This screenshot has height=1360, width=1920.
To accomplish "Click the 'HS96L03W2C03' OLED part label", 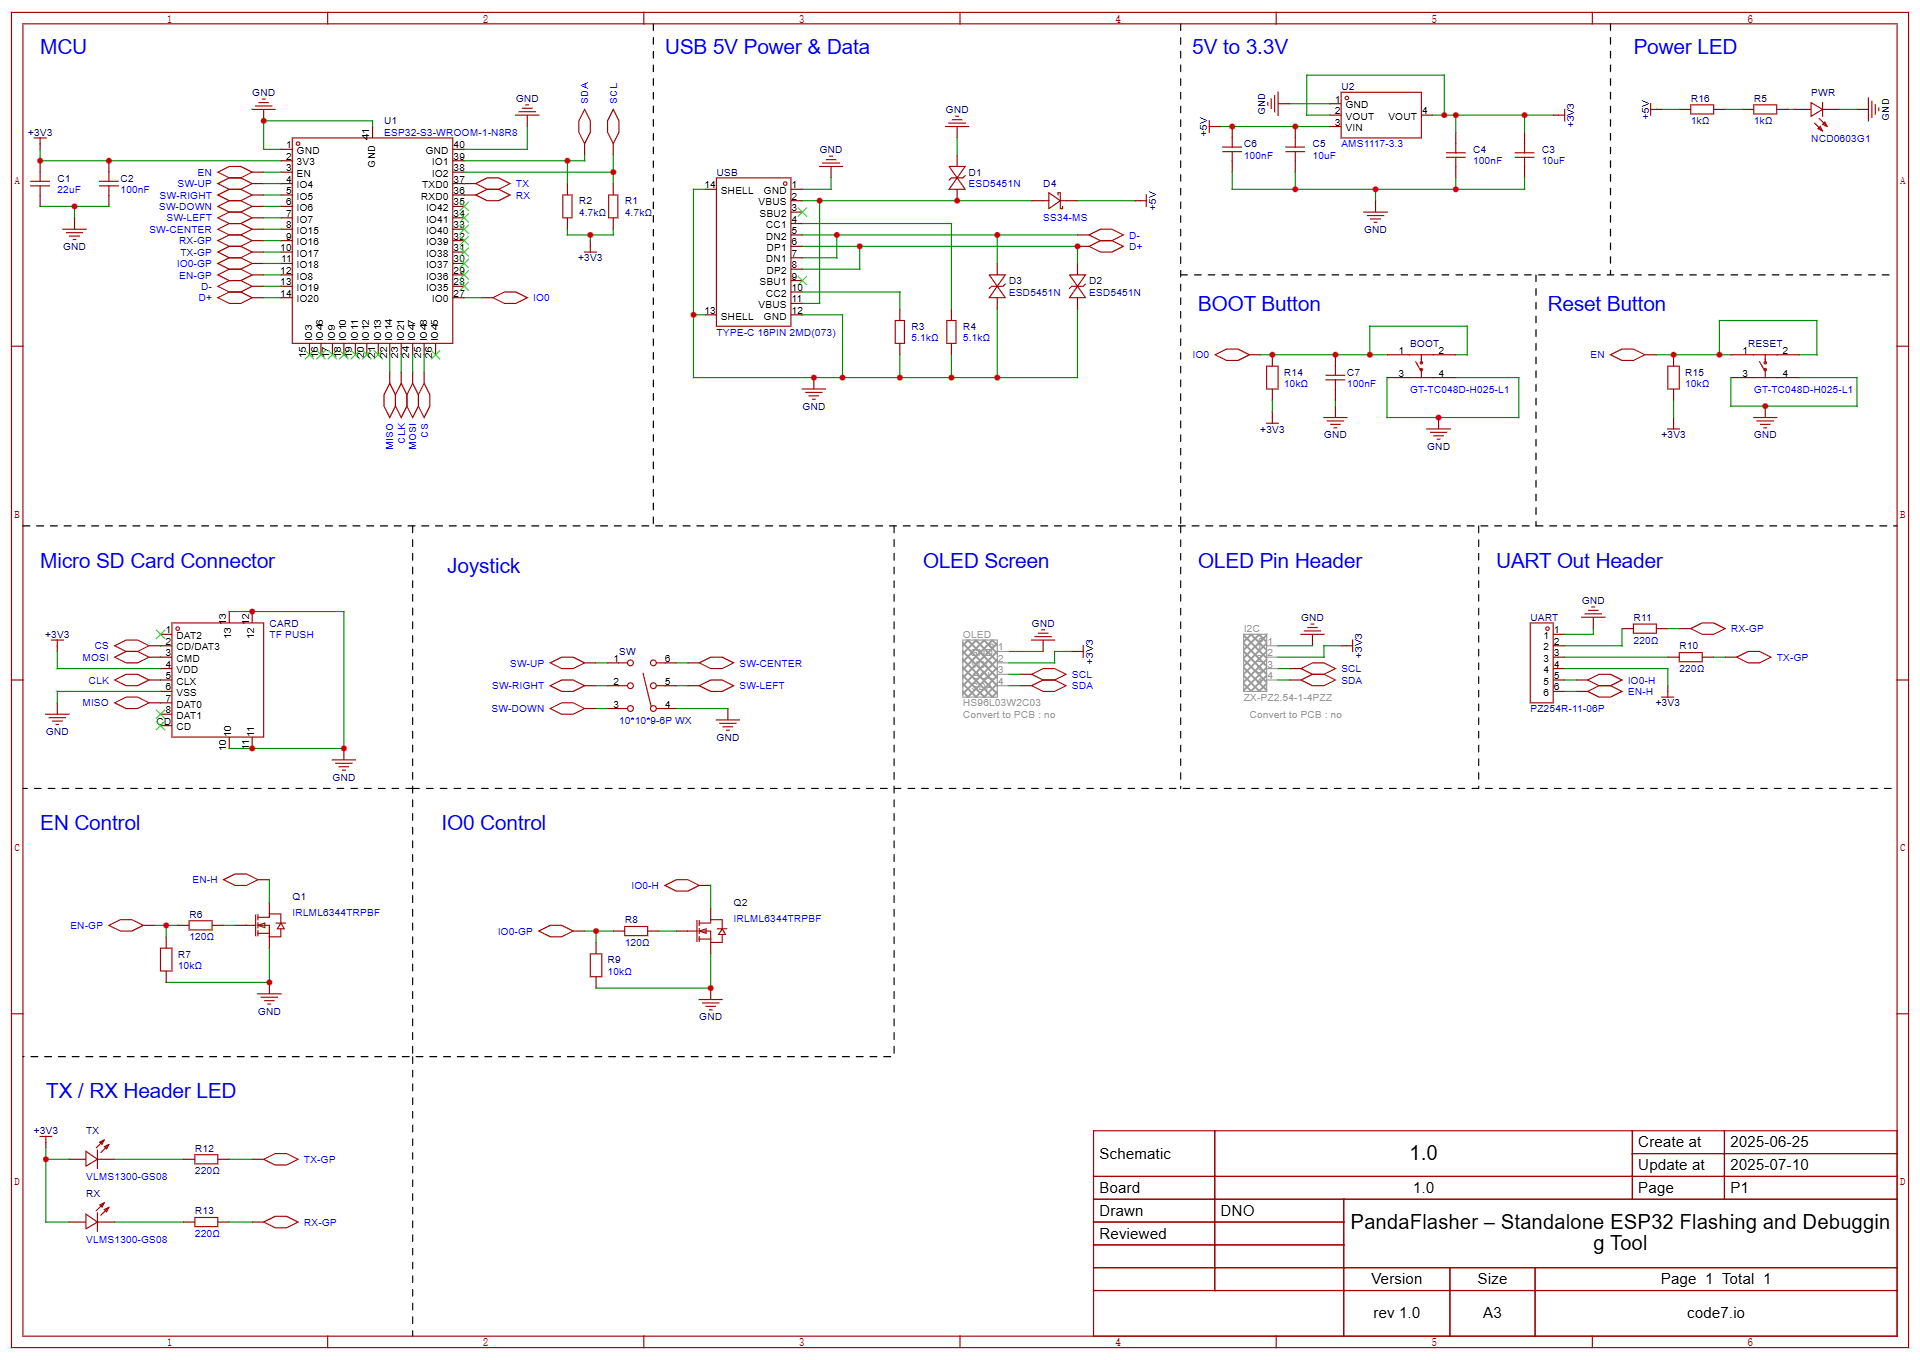I will (1001, 703).
